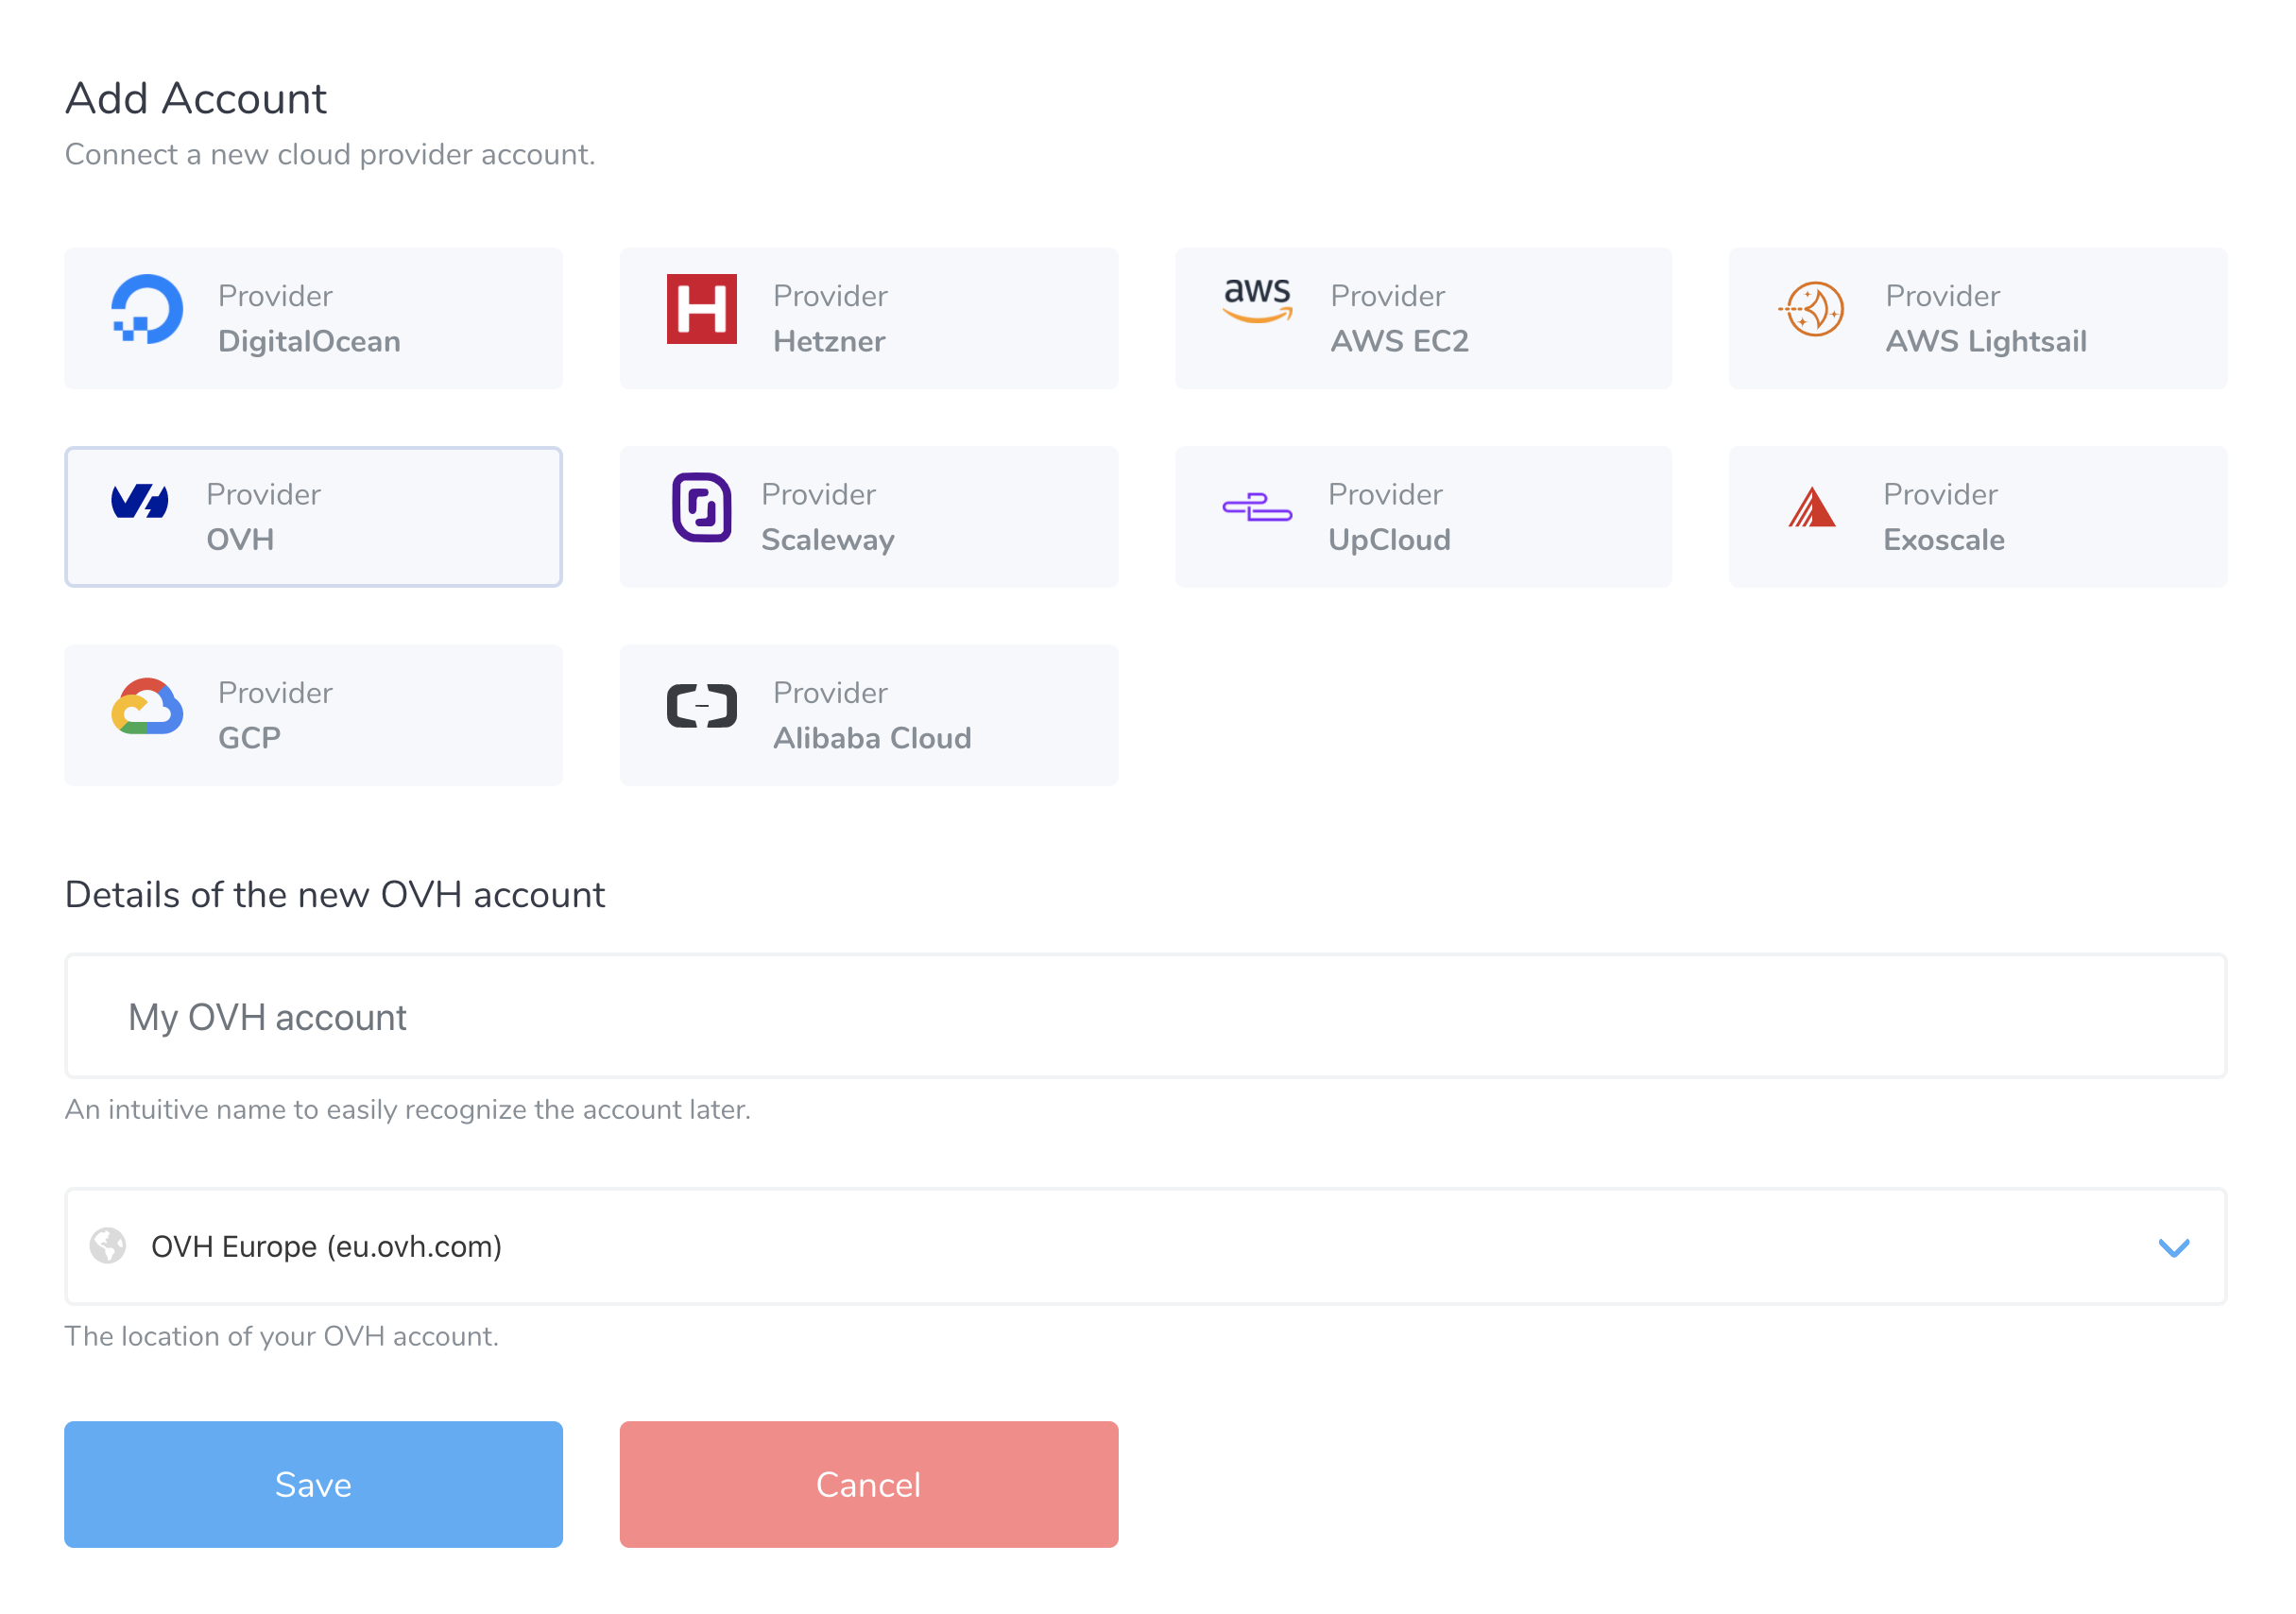Click the AWS logo on EC2 card
2296x1614 pixels.
1257,300
